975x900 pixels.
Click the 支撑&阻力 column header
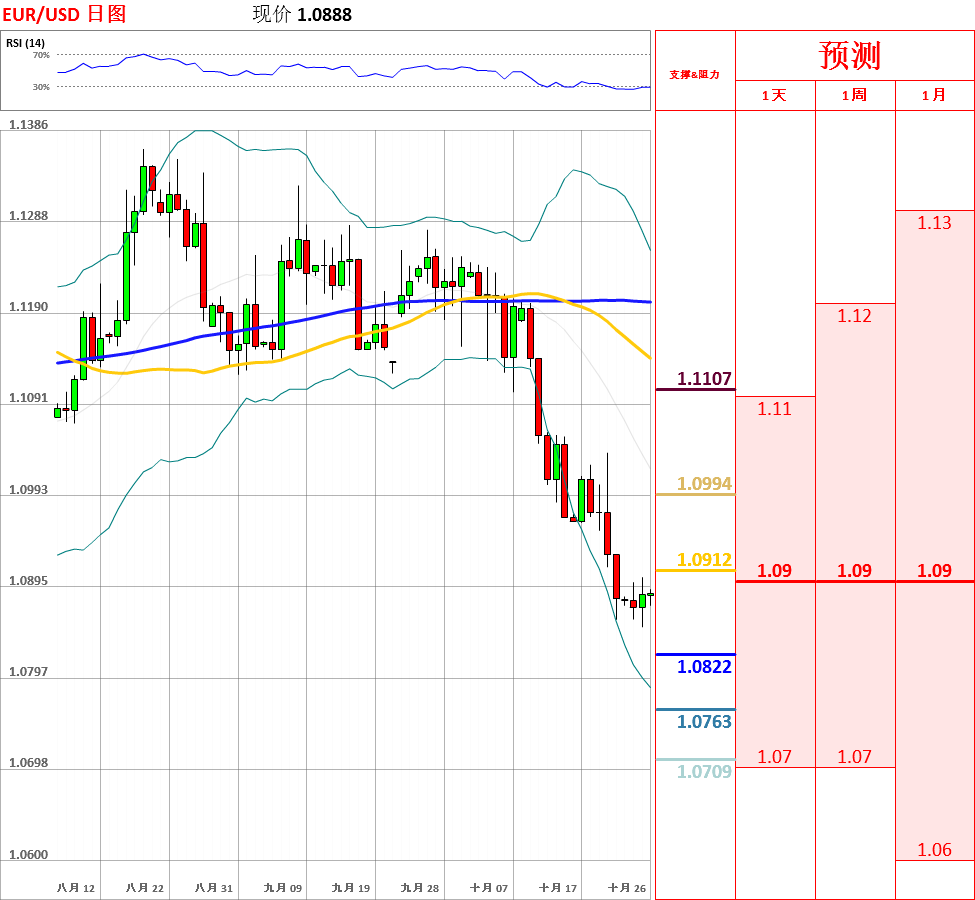(x=694, y=74)
